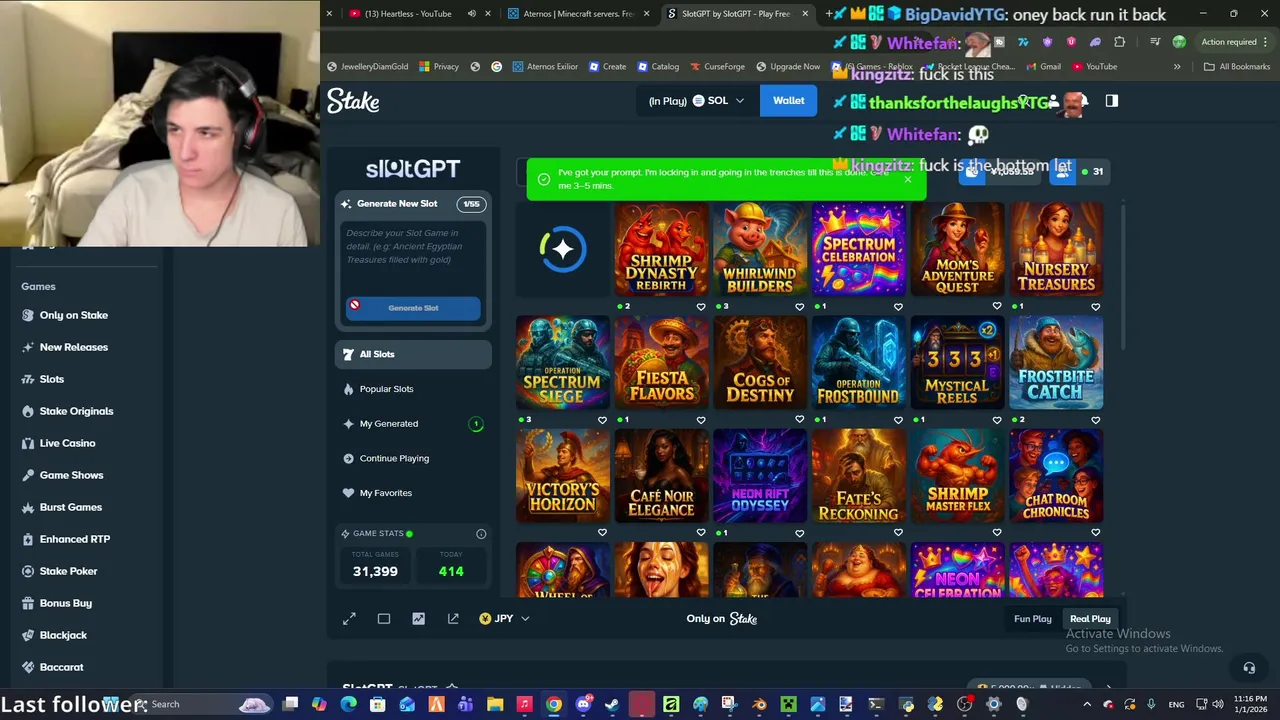Favorite the Nursery Treasures slot

click(1096, 307)
